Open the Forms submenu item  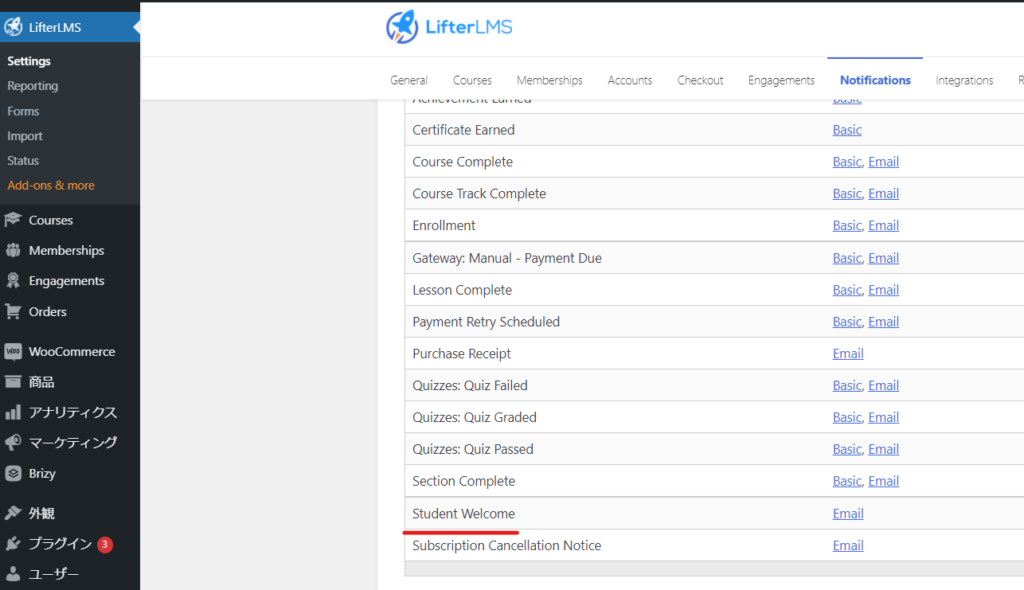(x=23, y=111)
